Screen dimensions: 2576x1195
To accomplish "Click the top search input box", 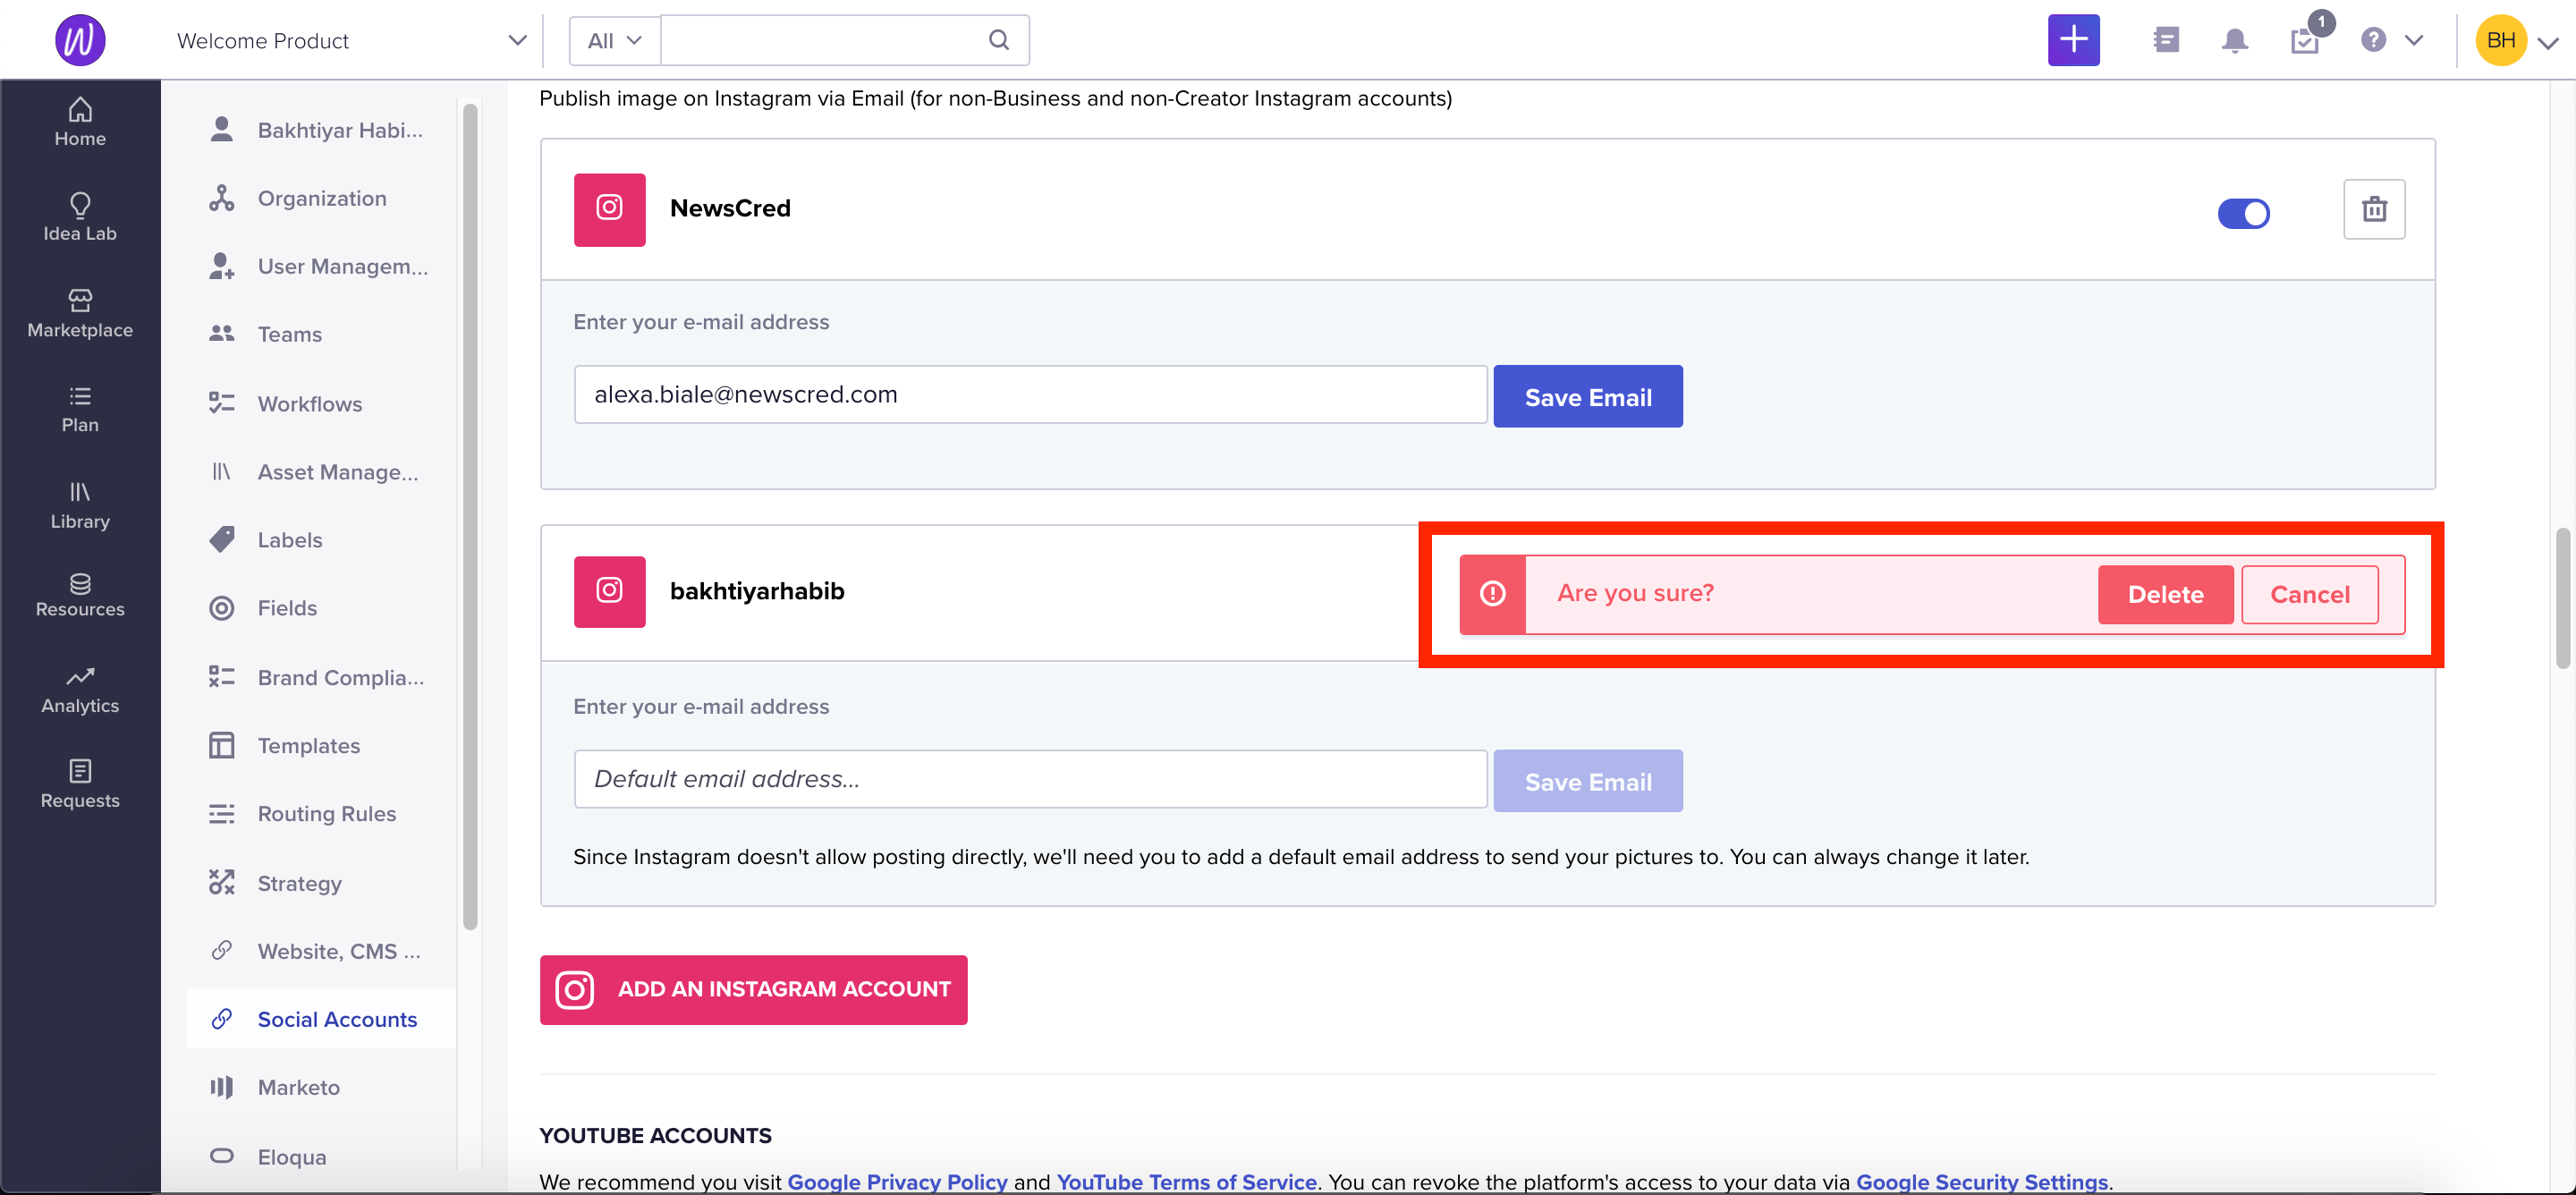I will coord(845,40).
